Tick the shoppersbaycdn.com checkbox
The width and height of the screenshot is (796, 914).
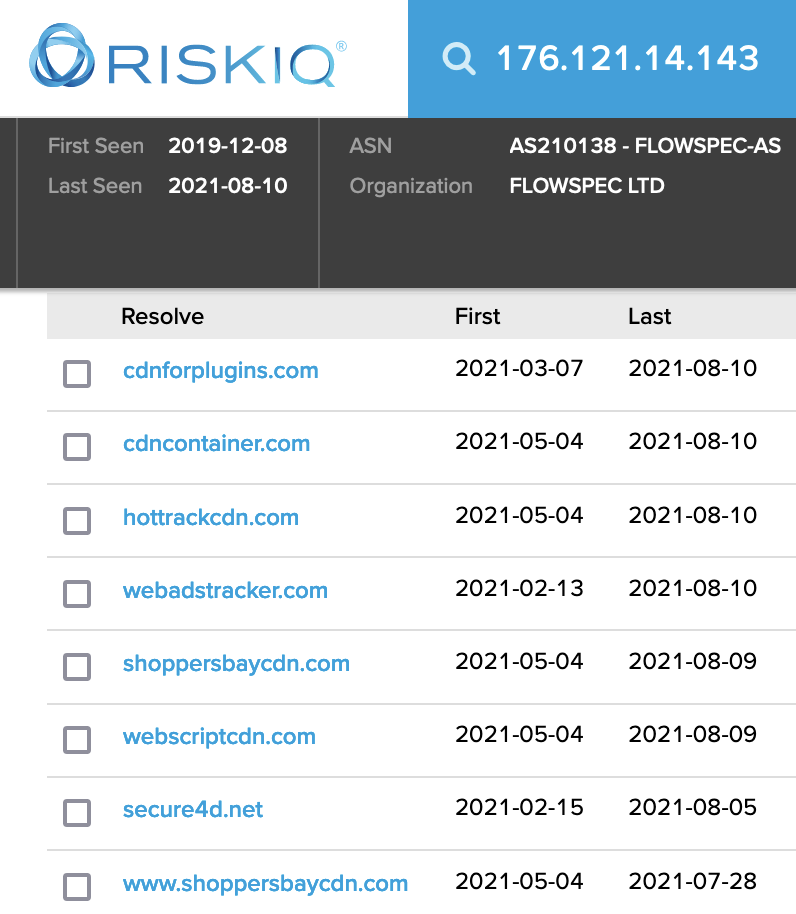(77, 667)
